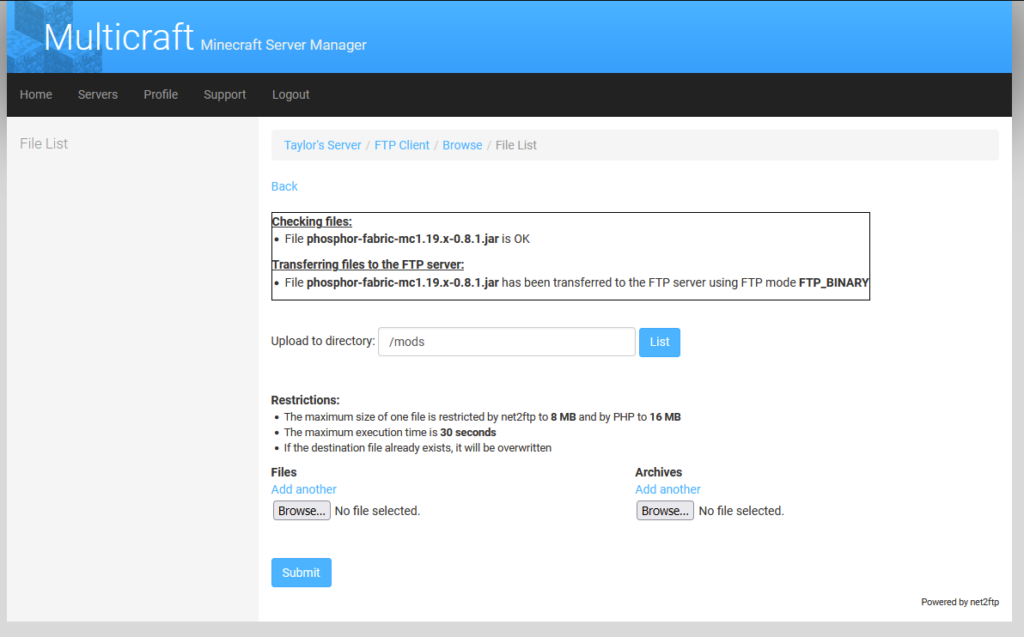This screenshot has width=1024, height=637.
Task: Click the Browse breadcrumb link
Action: point(462,144)
